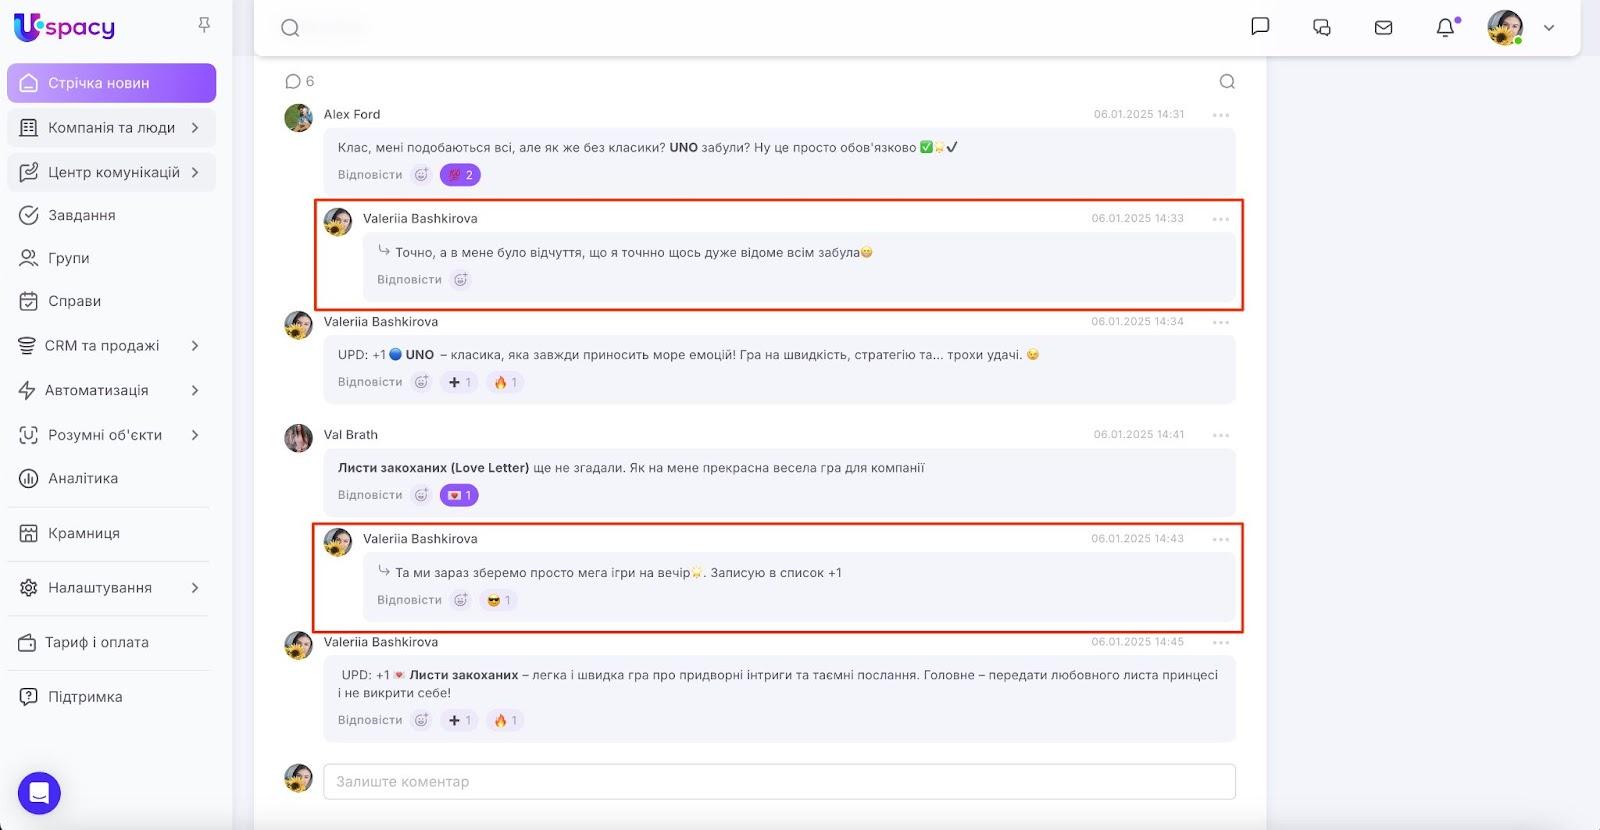Click Відповісти under Val Brath's comment
Viewport: 1600px width, 830px height.
(370, 495)
